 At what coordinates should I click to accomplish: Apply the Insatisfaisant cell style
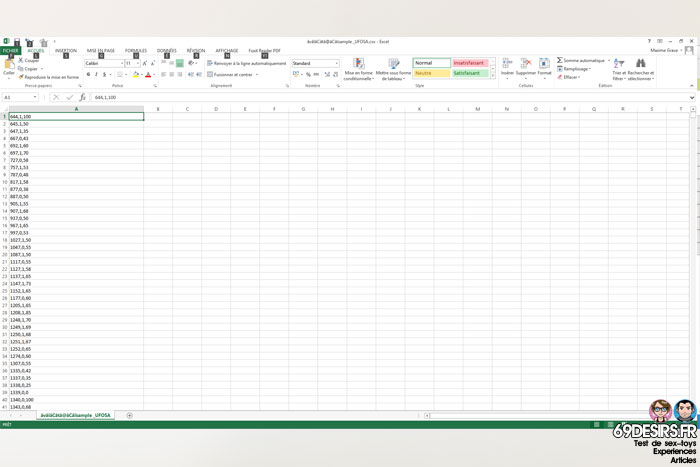470,63
